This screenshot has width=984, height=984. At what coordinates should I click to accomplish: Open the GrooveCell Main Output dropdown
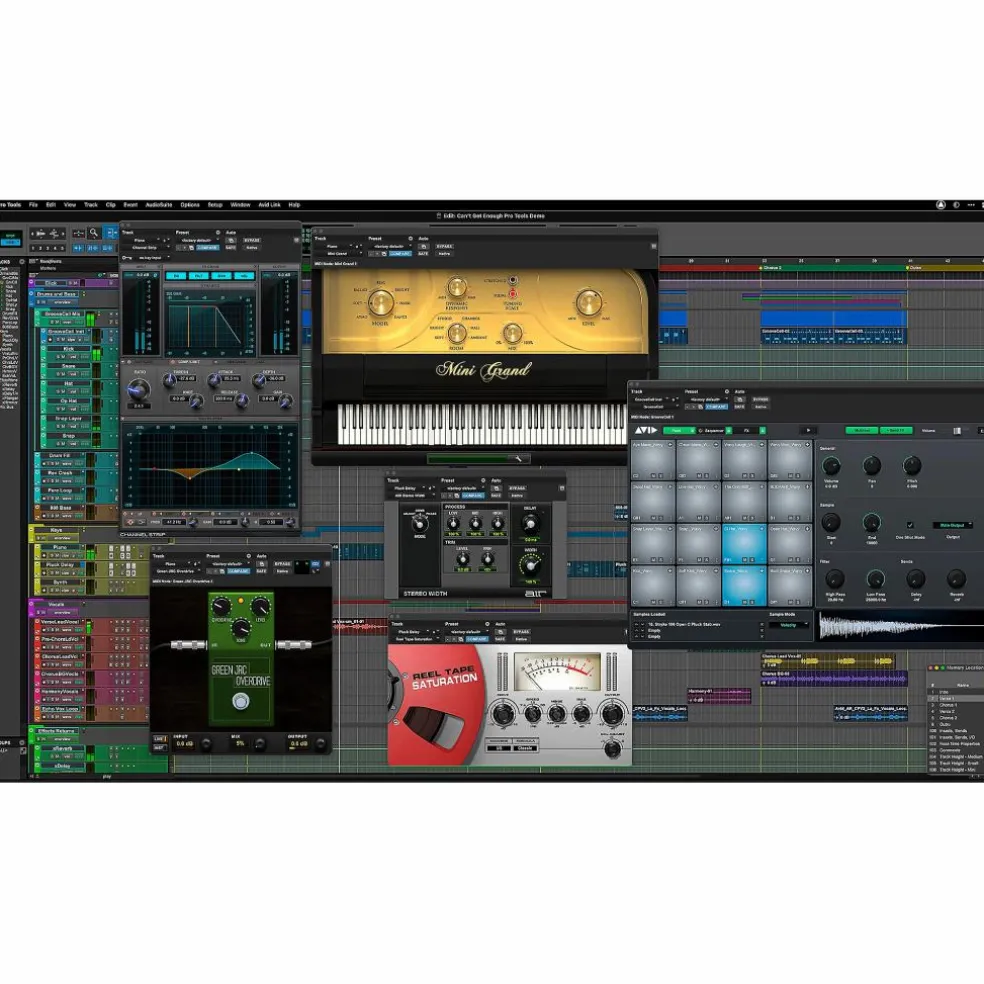pyautogui.click(x=953, y=525)
